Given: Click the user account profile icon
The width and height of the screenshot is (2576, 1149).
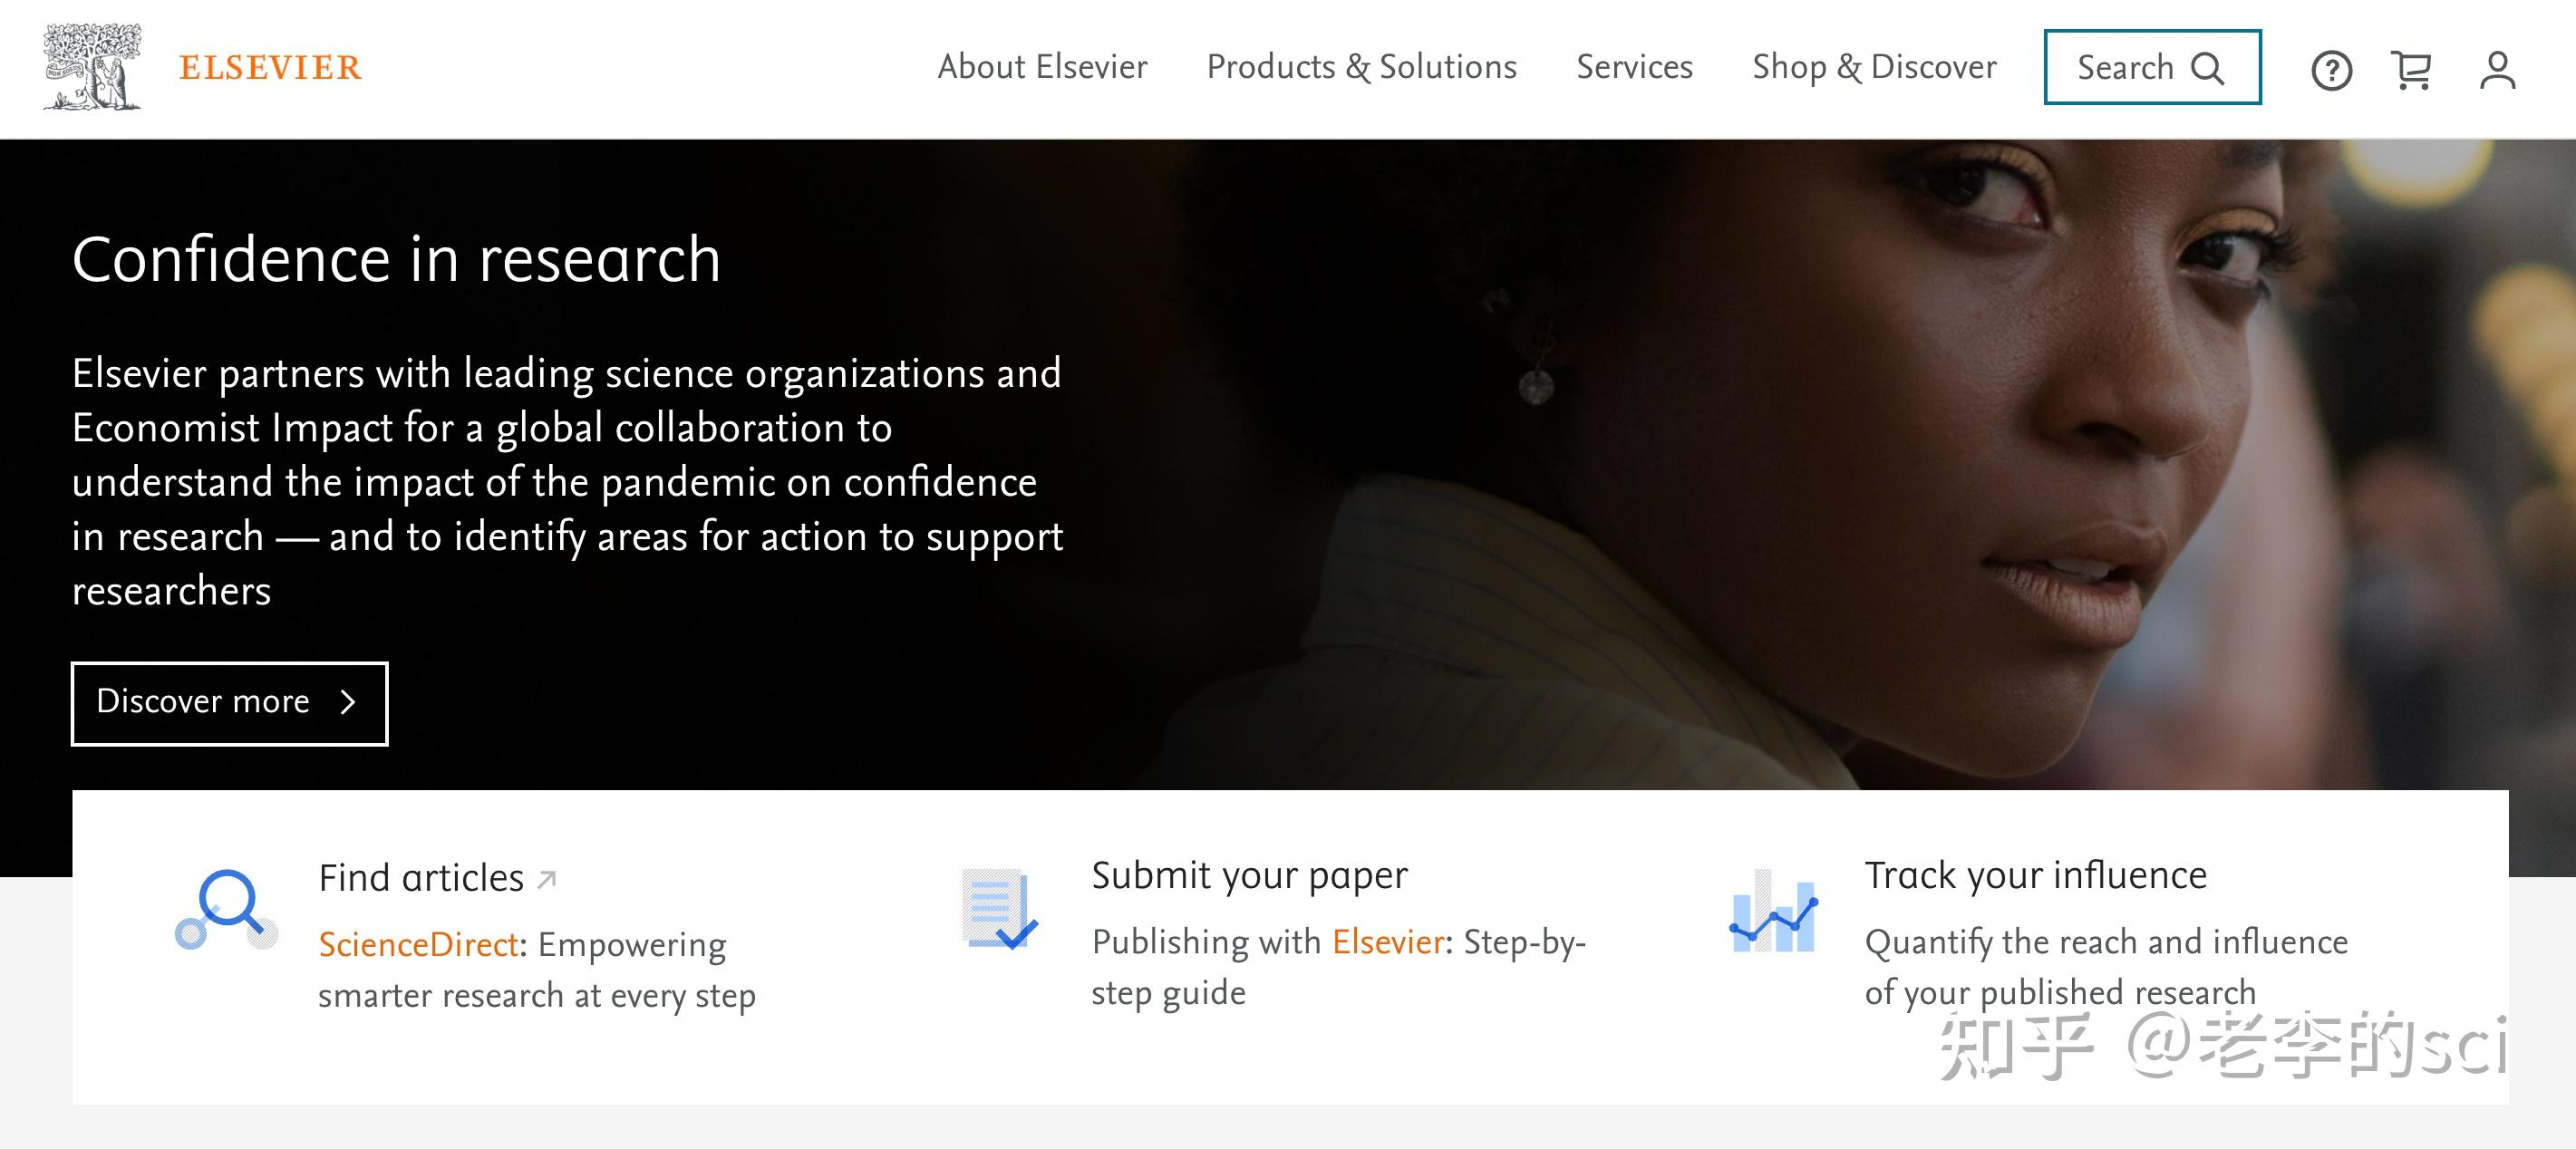Looking at the screenshot, I should 2496,70.
